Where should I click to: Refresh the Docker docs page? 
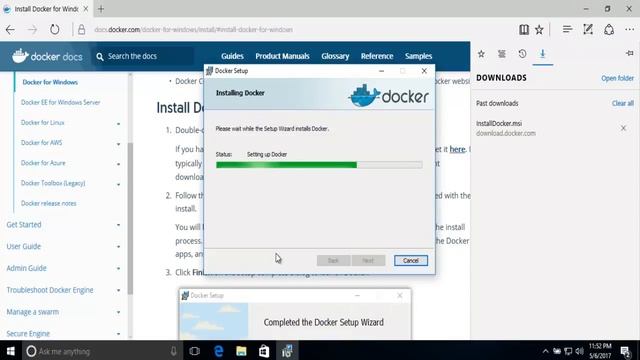pos(55,30)
